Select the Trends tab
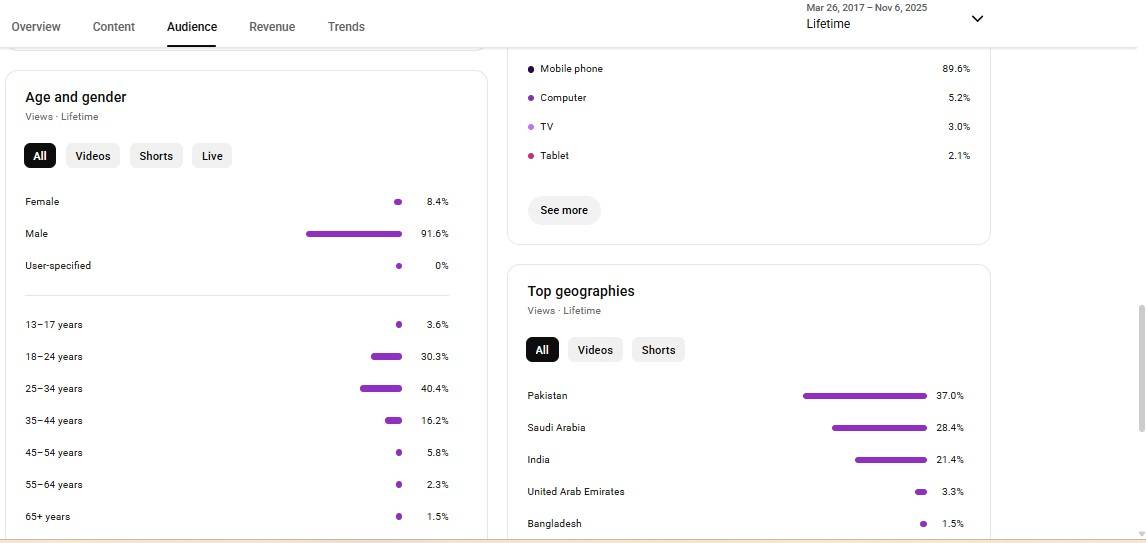Image resolution: width=1146 pixels, height=543 pixels. click(346, 27)
